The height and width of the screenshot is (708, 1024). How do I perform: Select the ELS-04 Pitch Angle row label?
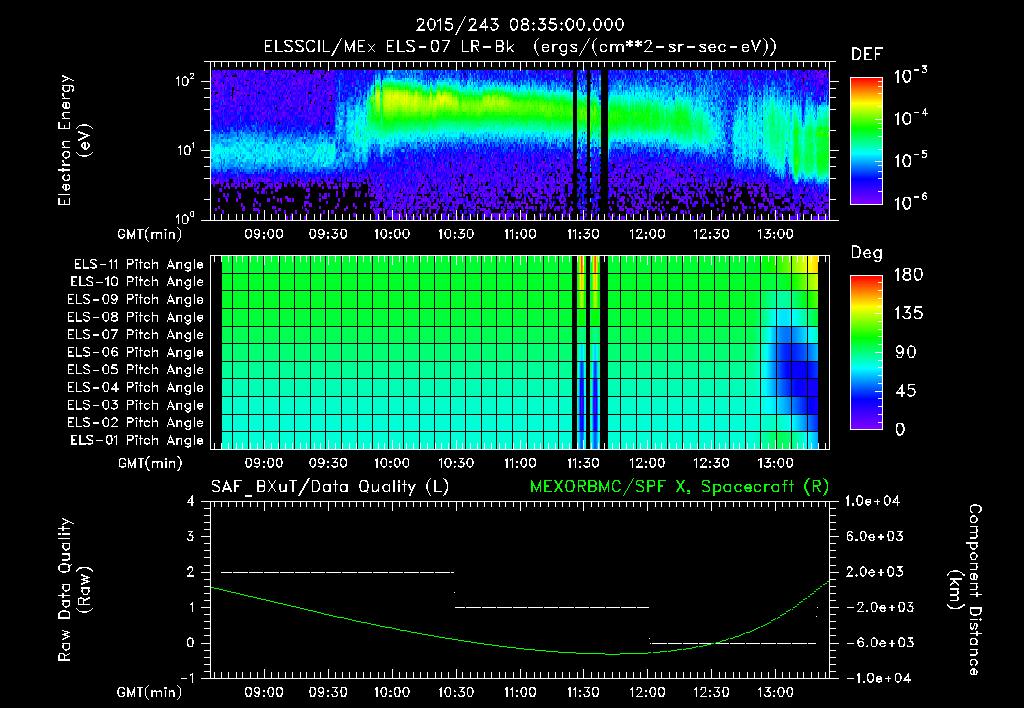(x=135, y=387)
